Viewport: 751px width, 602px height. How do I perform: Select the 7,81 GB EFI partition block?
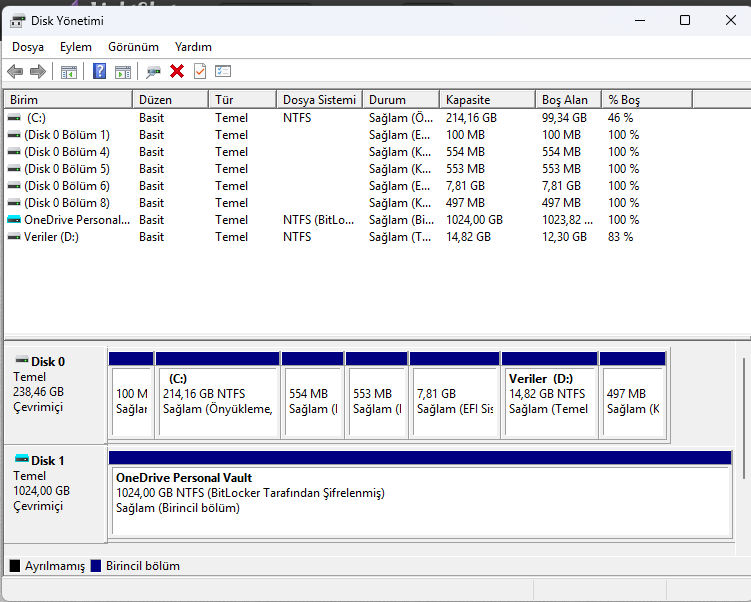[x=455, y=395]
